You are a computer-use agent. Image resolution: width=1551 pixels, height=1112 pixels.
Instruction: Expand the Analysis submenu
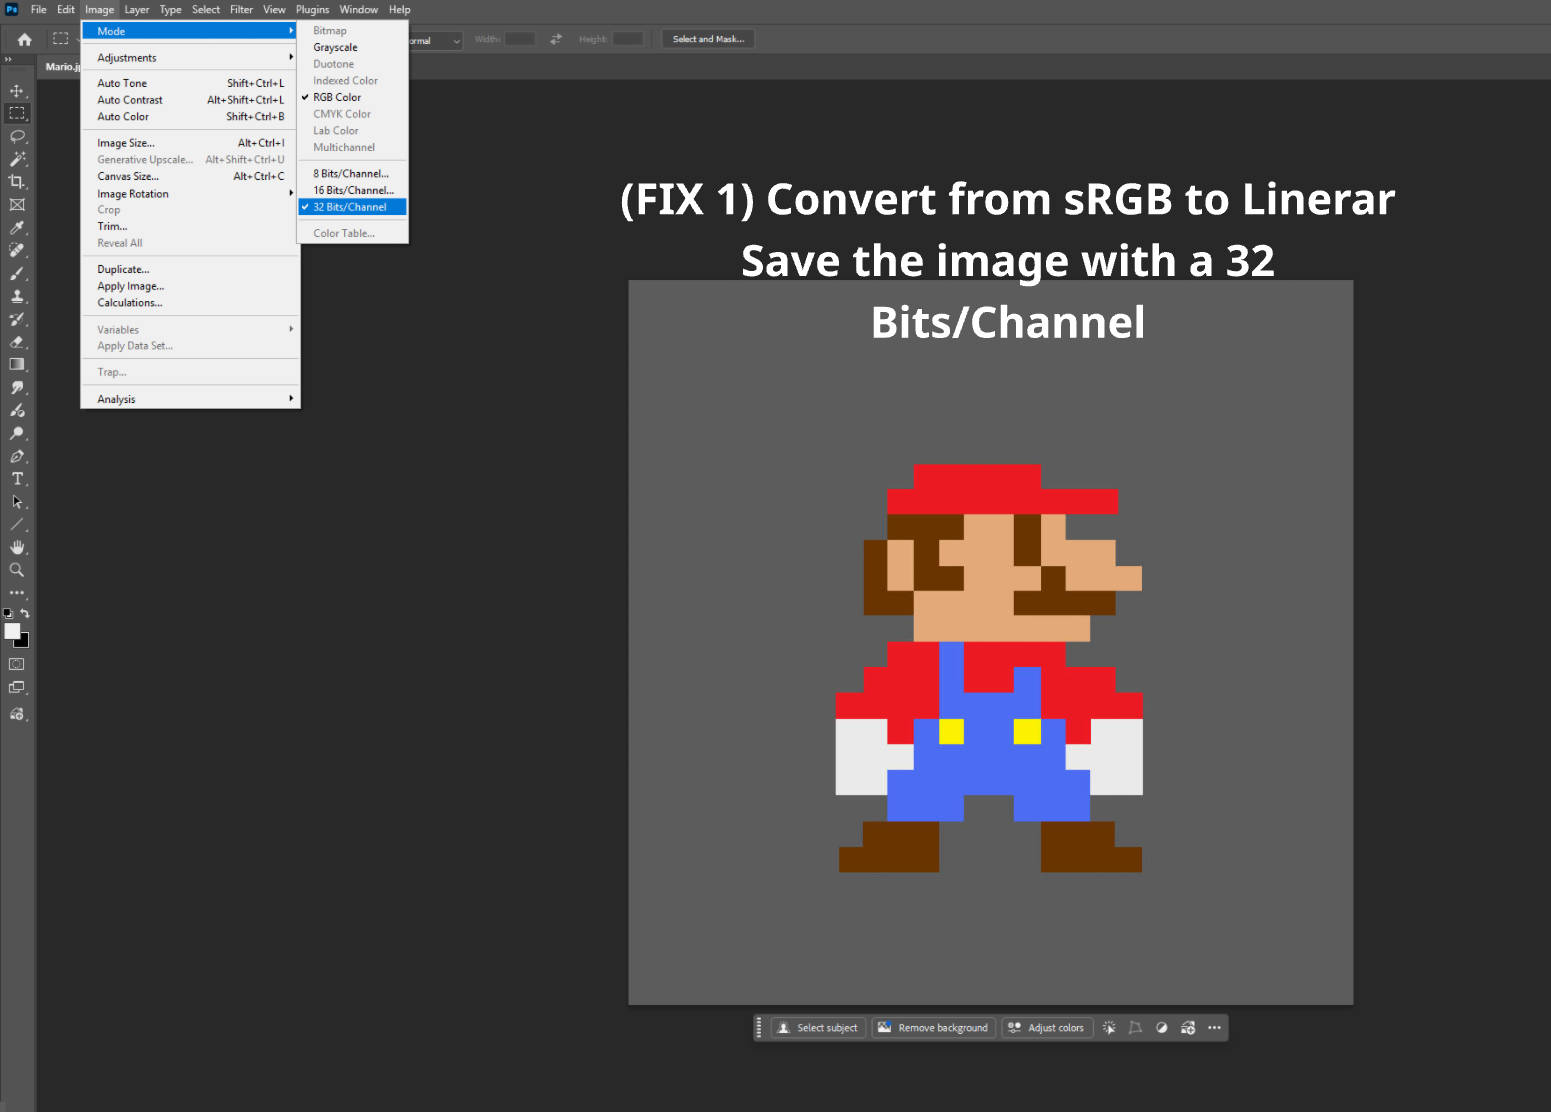click(x=190, y=399)
